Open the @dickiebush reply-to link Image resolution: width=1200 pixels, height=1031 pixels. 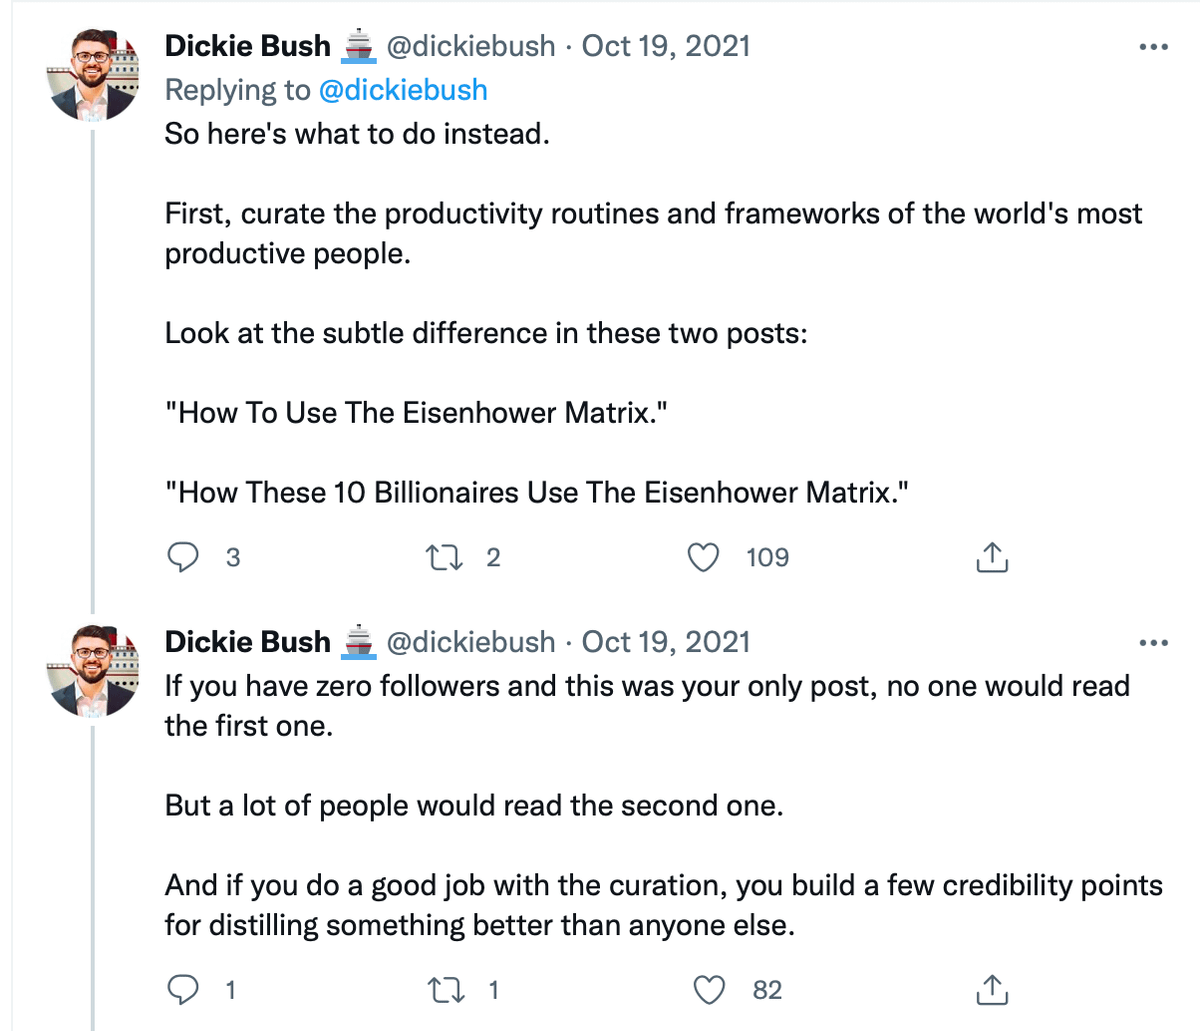coord(403,90)
